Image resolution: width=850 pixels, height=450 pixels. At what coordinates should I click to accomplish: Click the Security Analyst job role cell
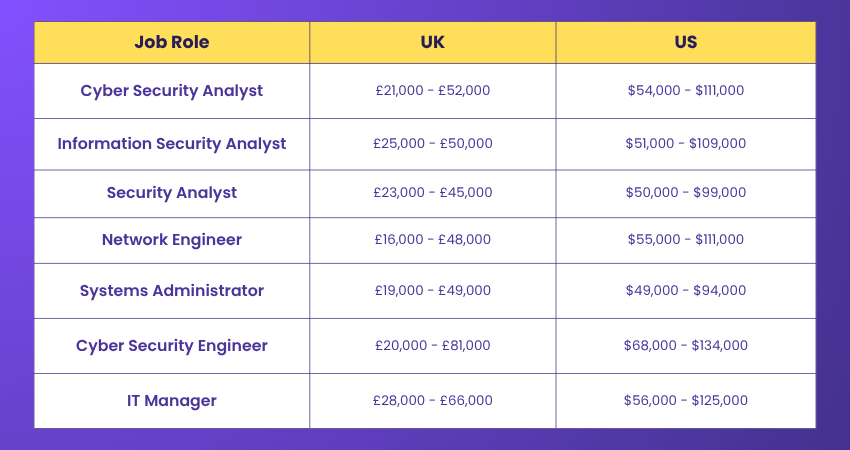click(x=172, y=193)
